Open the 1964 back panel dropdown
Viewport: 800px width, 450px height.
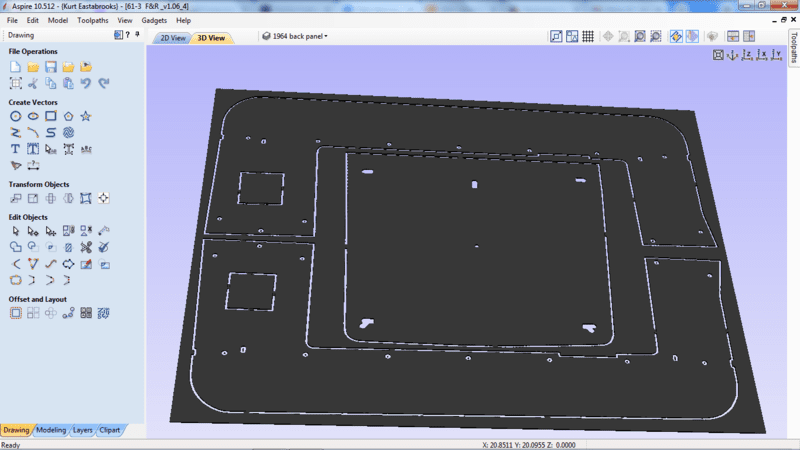coord(294,37)
